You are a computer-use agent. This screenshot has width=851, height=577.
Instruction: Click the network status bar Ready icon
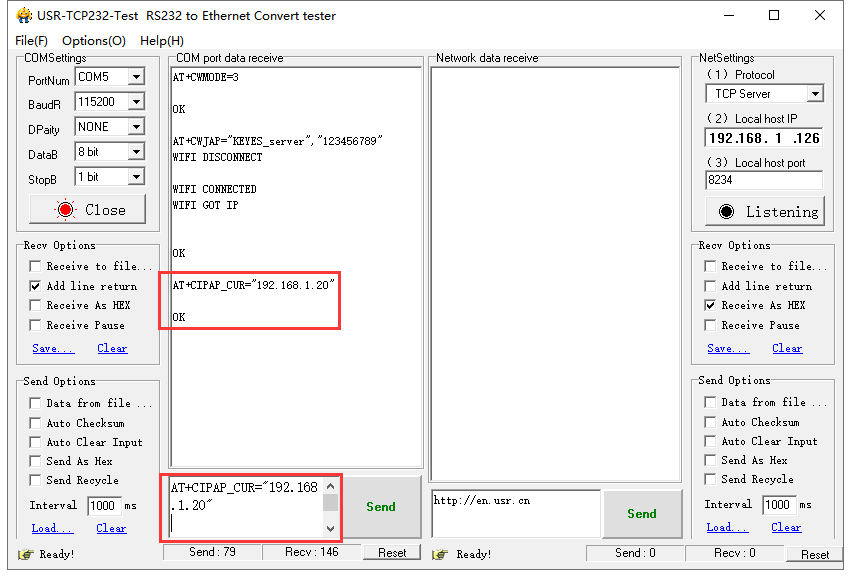coord(440,554)
